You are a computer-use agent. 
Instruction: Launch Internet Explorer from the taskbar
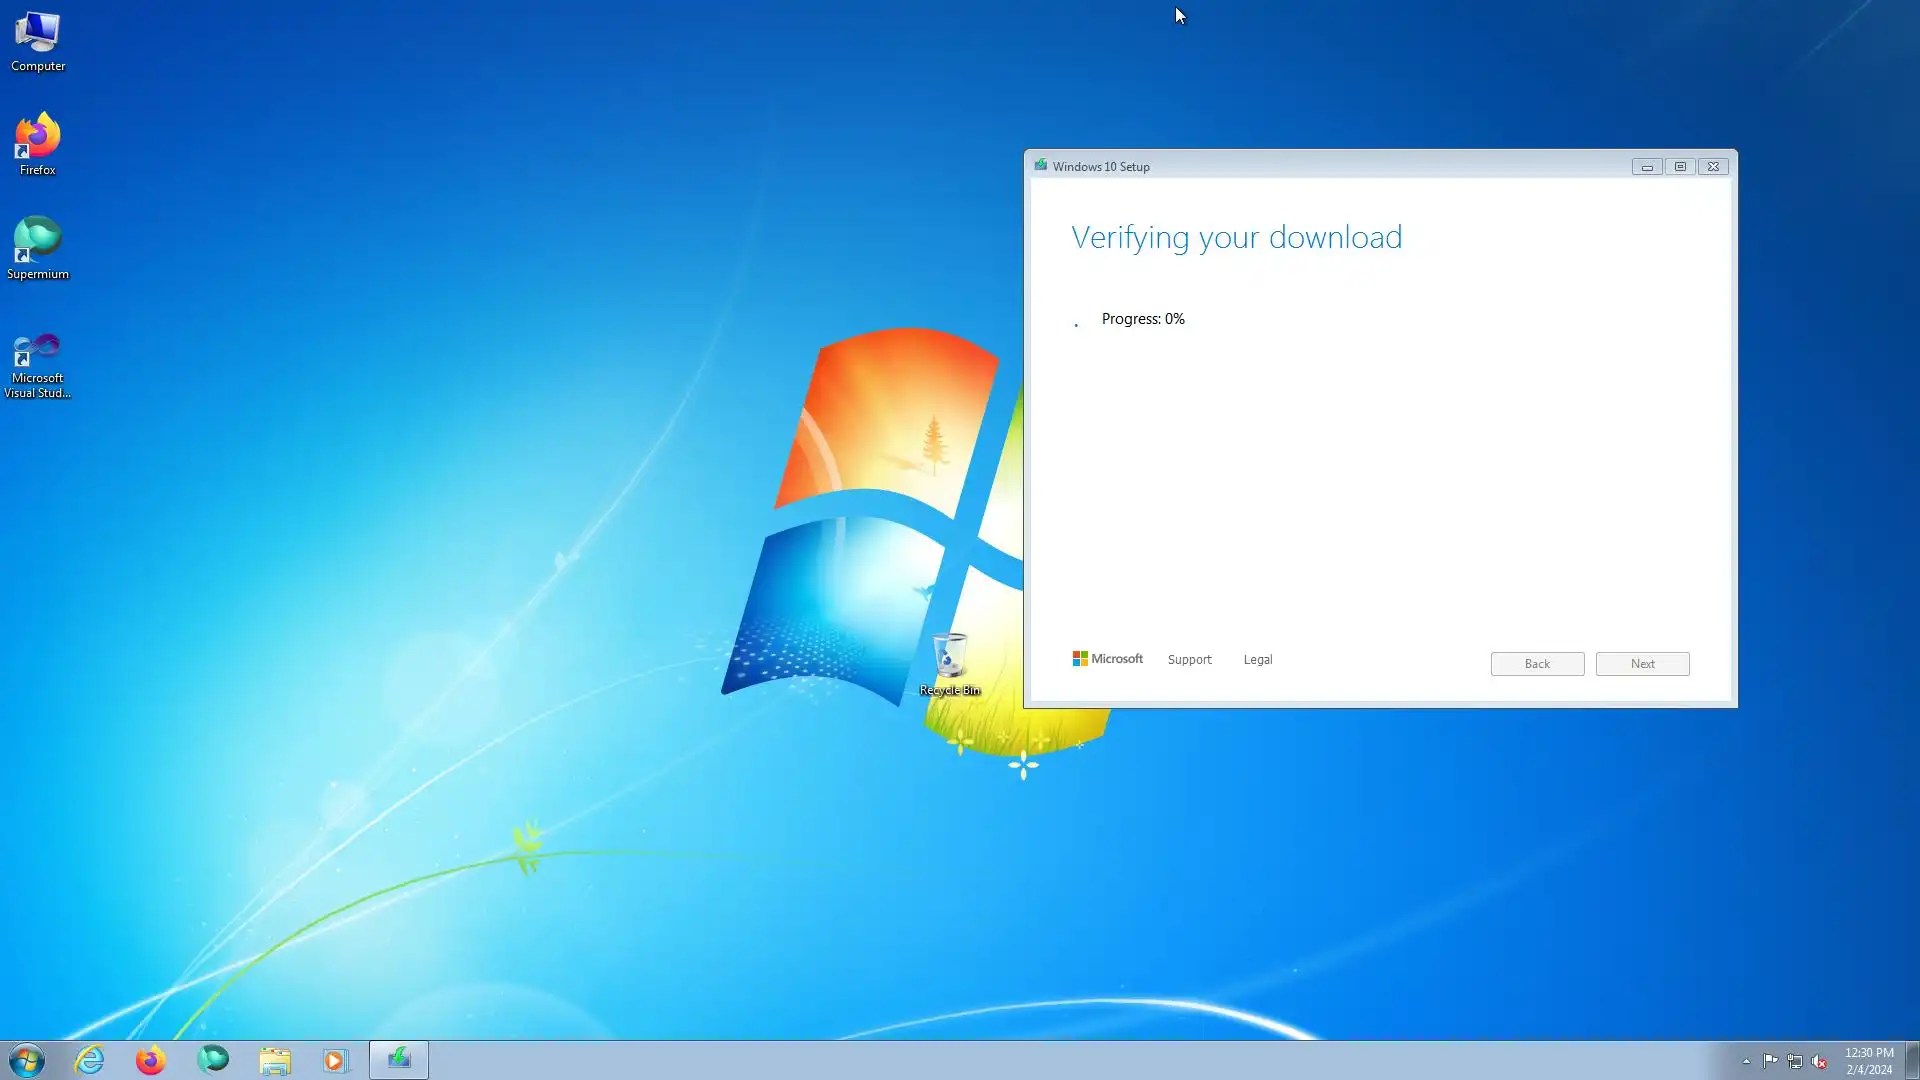point(90,1060)
